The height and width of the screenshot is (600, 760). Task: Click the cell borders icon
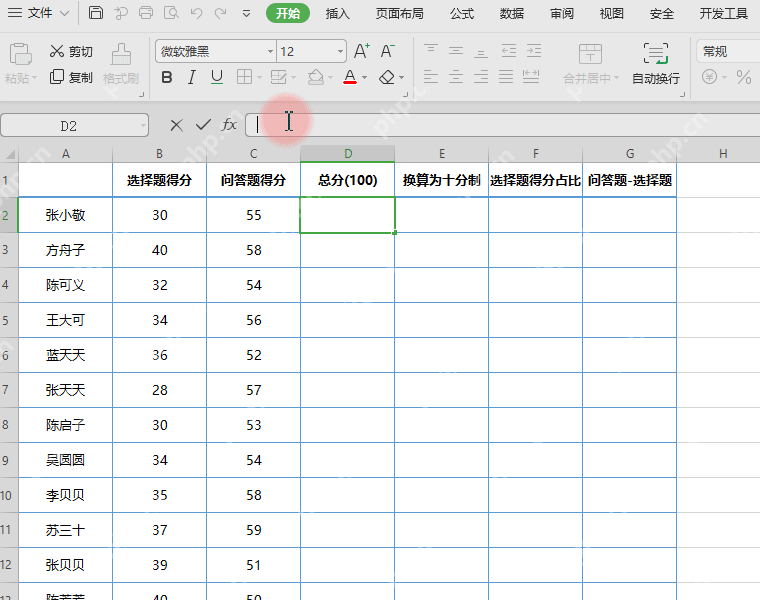coord(244,77)
